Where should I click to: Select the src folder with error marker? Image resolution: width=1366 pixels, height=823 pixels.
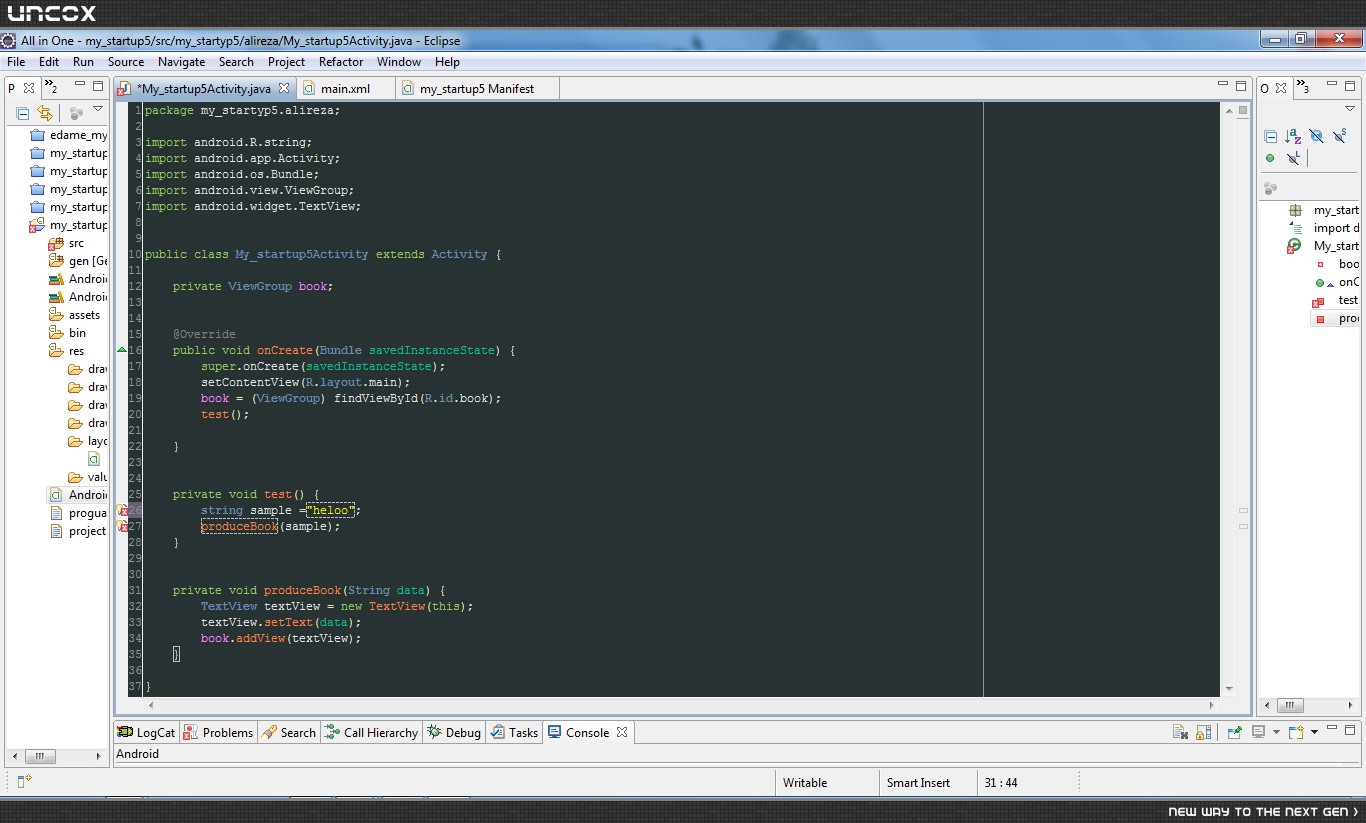66,243
